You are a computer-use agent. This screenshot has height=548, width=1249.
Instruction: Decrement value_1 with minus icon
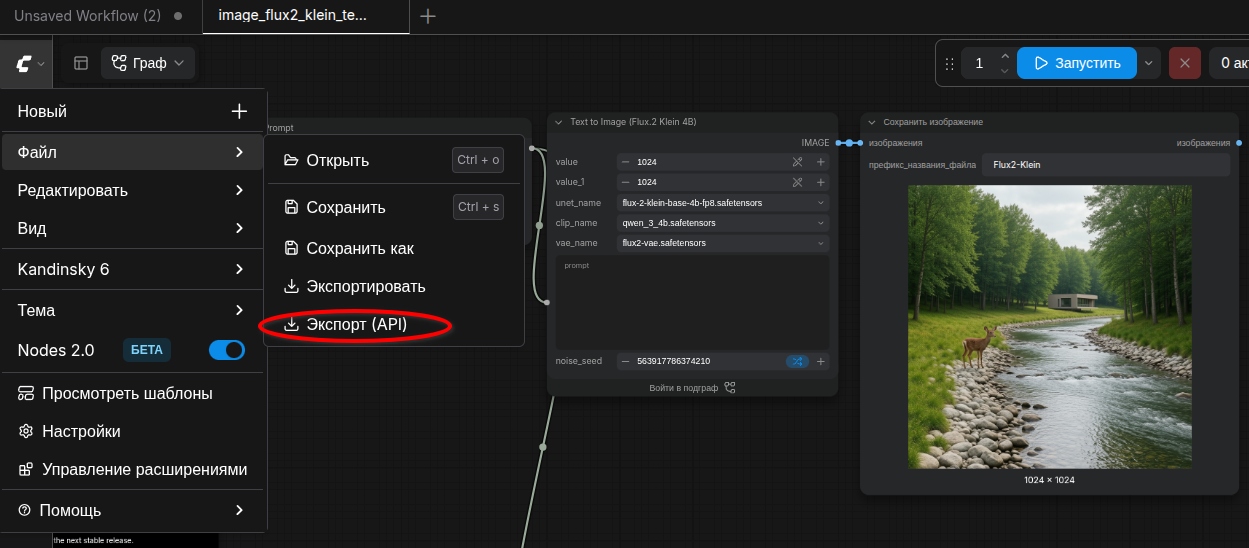(x=626, y=182)
